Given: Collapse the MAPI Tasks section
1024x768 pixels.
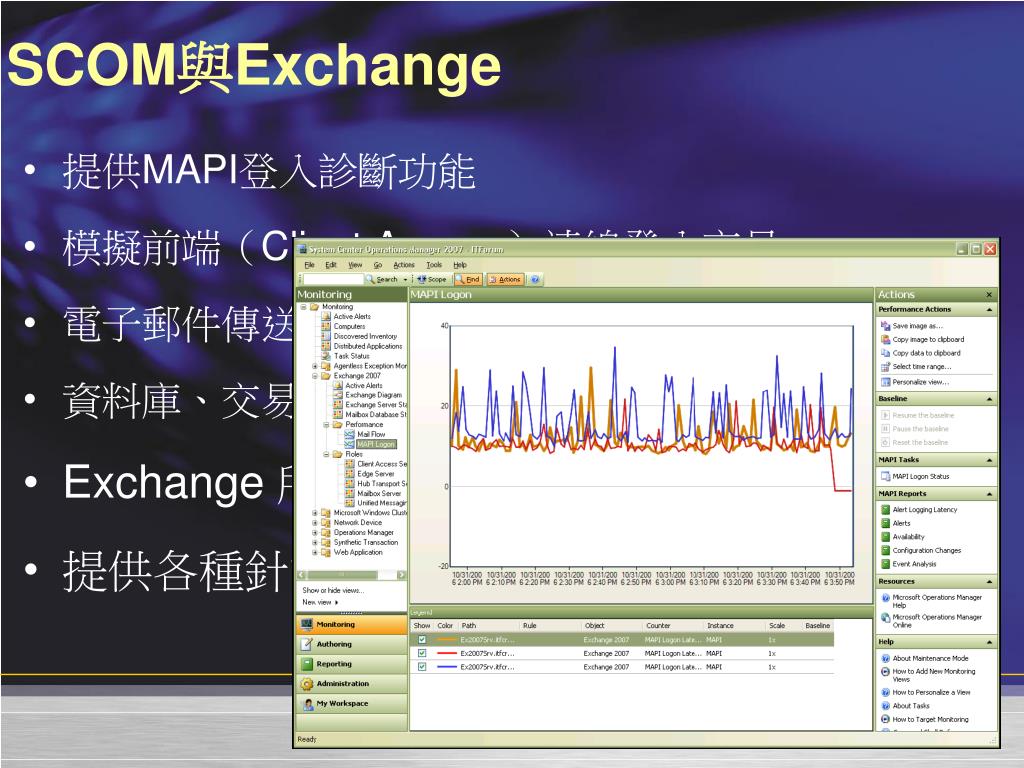Looking at the screenshot, I should point(989,460).
